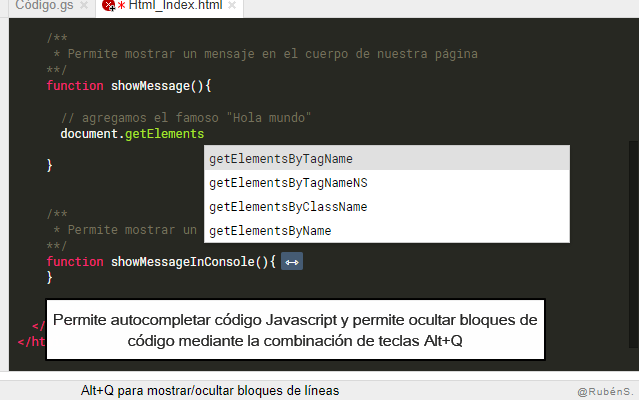
Task: Click the "Hola mundo" comment line
Action: [186, 118]
